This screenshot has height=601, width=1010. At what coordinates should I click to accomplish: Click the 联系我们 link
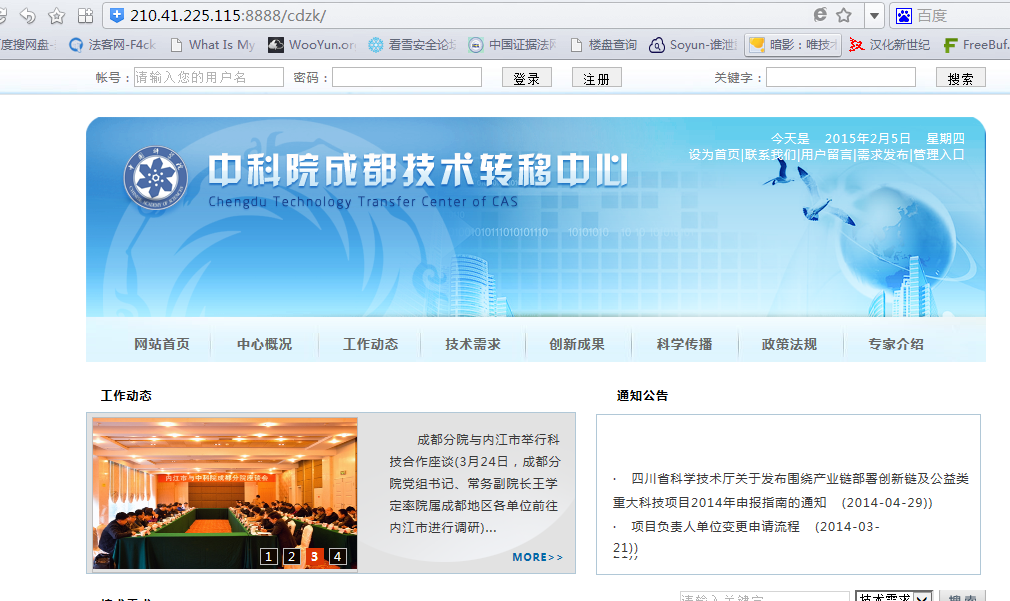(x=770, y=155)
